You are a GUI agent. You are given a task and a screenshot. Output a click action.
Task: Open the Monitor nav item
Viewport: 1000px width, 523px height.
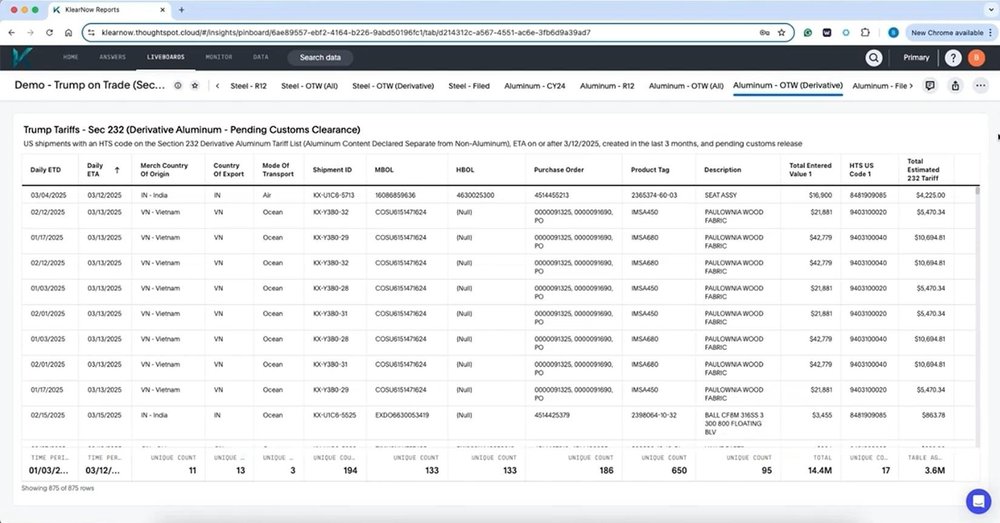click(x=219, y=57)
